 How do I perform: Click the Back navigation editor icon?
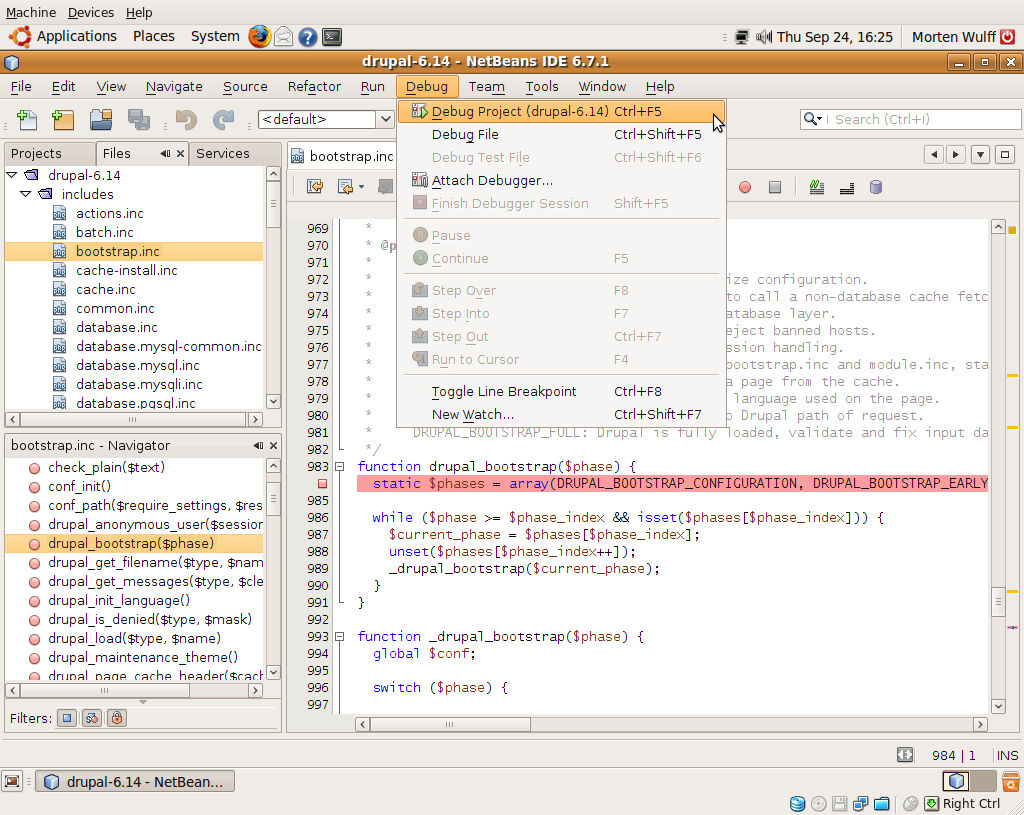[x=345, y=187]
